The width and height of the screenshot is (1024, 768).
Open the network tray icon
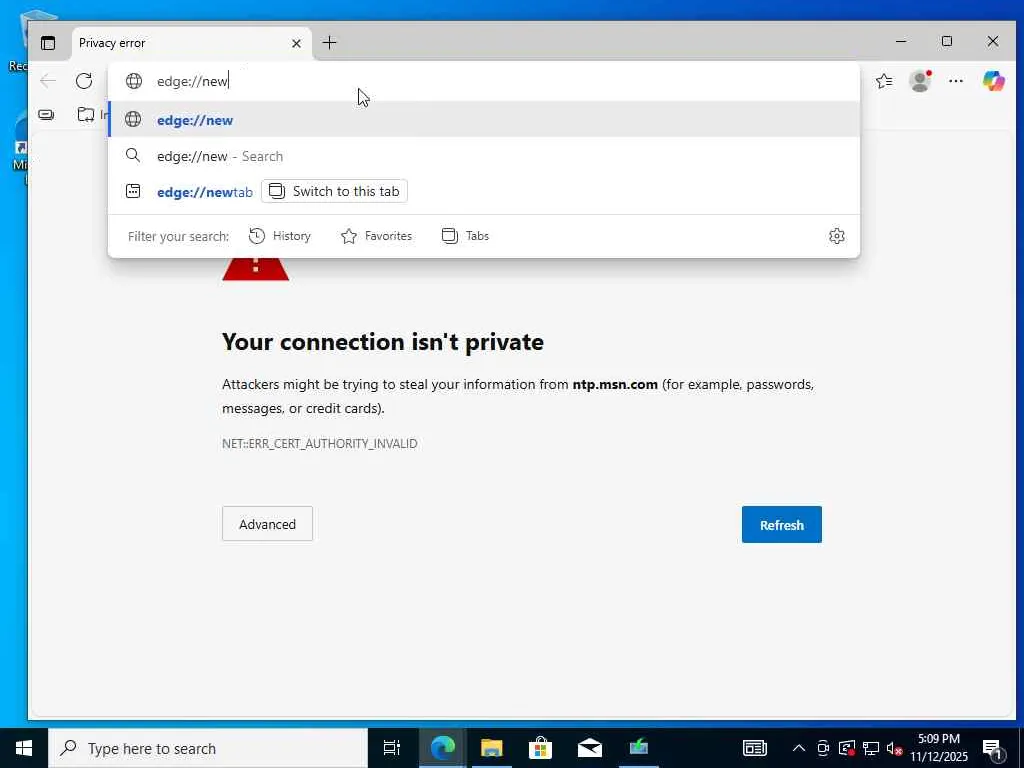[871, 748]
